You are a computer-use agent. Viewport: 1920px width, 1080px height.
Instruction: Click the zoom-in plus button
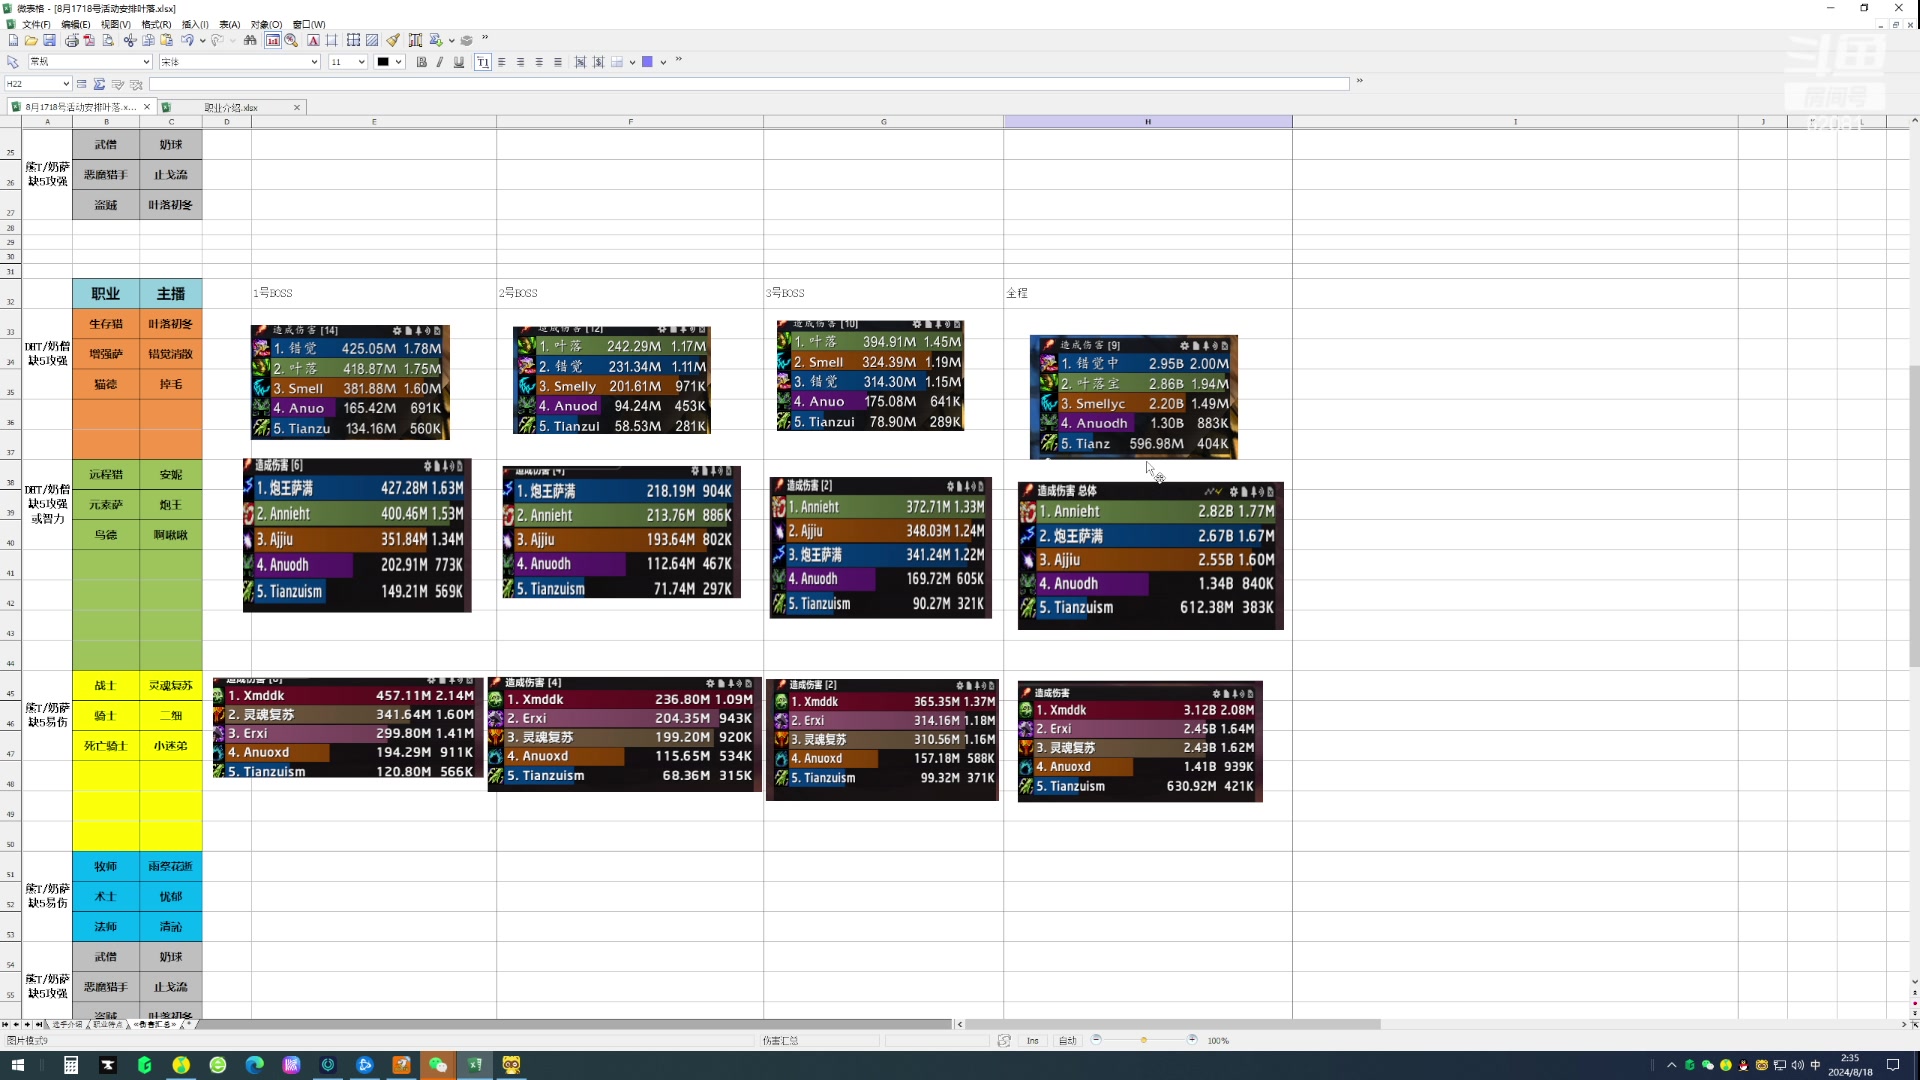pyautogui.click(x=1192, y=1040)
